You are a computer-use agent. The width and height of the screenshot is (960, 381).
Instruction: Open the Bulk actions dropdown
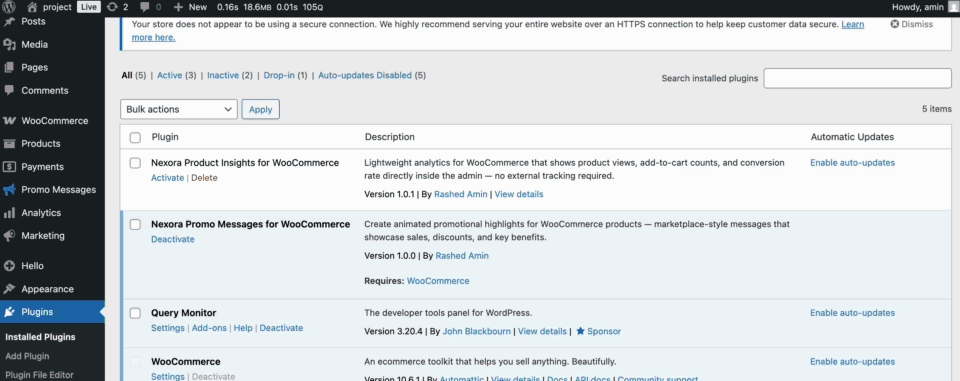[x=179, y=109]
